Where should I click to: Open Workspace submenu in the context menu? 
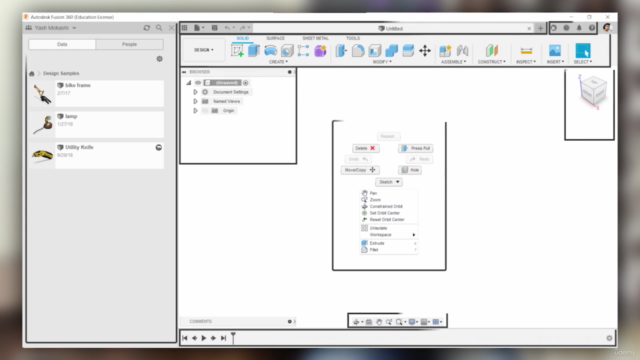coord(389,235)
